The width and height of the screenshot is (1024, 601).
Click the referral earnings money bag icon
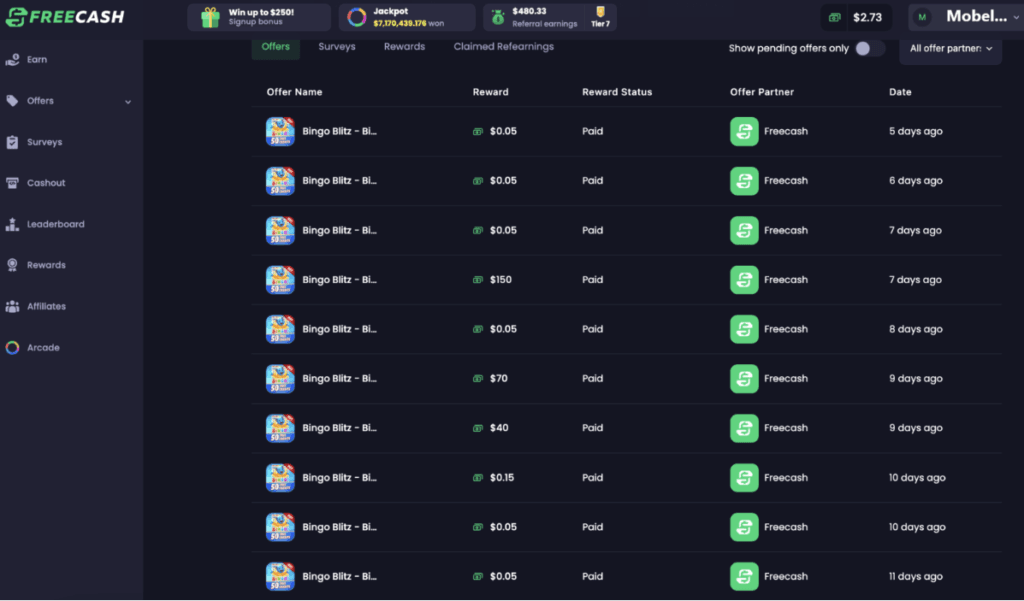point(498,18)
